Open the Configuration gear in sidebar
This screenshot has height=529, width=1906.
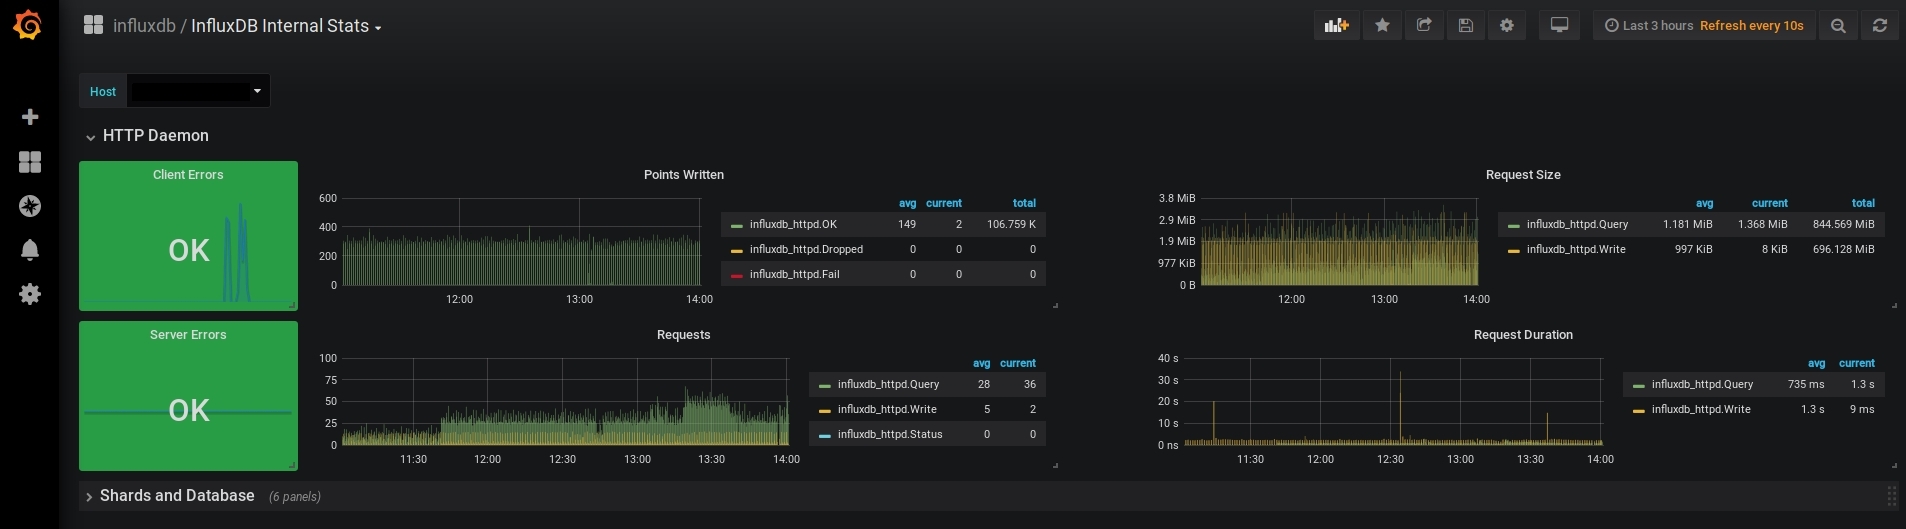click(30, 294)
